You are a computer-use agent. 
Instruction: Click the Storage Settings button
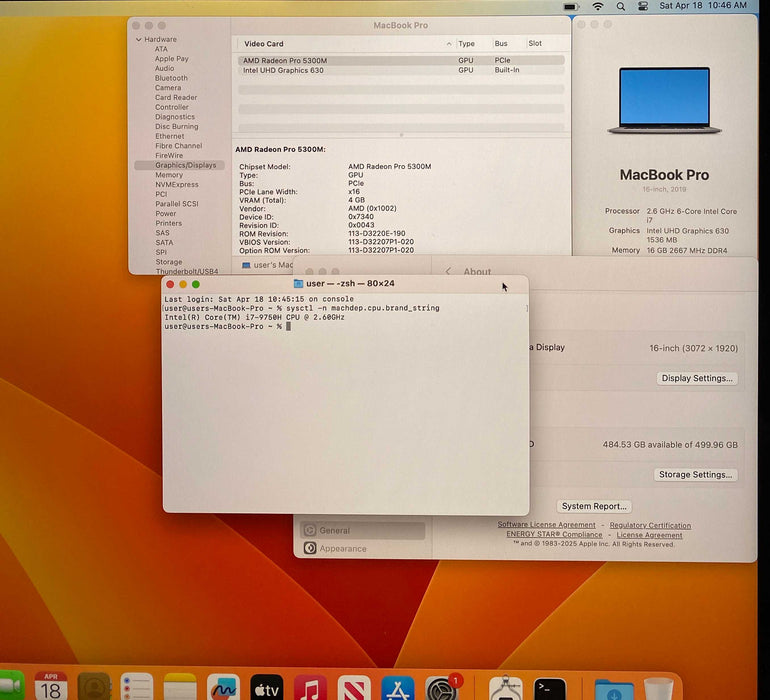(695, 474)
